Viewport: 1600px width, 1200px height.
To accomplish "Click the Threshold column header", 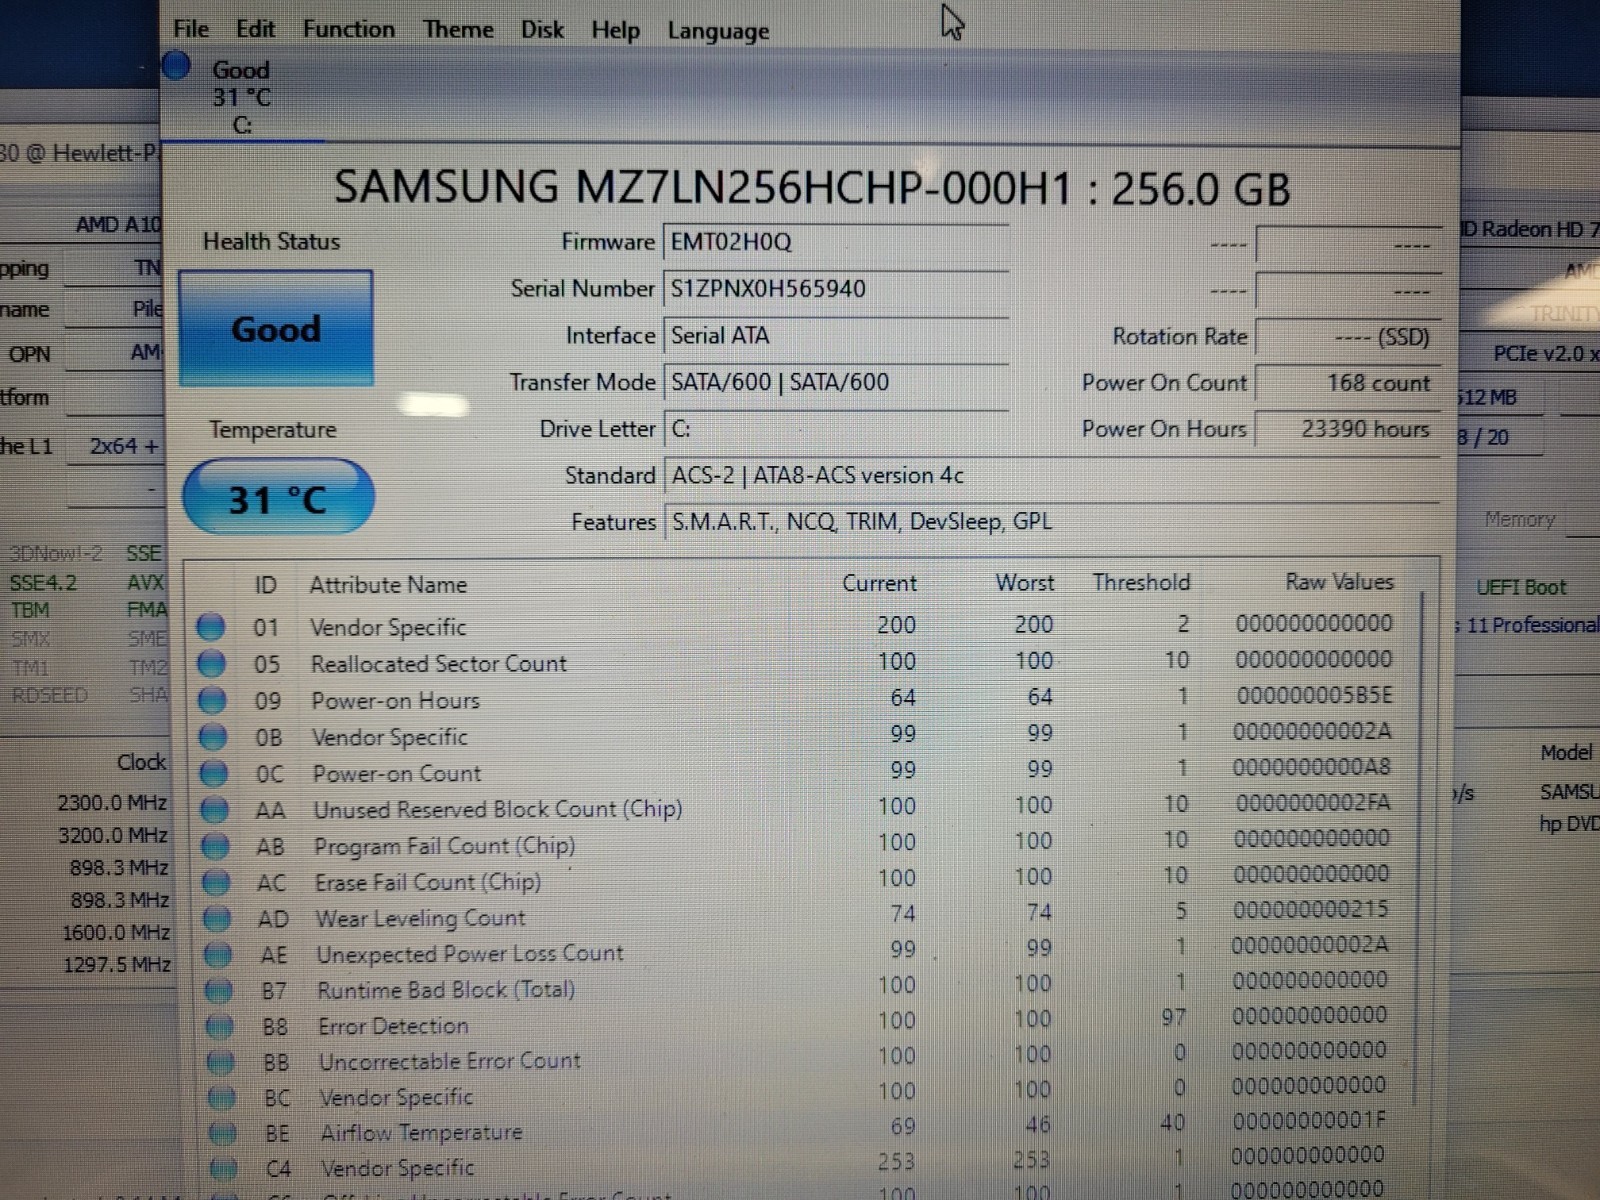I will 1141,582.
